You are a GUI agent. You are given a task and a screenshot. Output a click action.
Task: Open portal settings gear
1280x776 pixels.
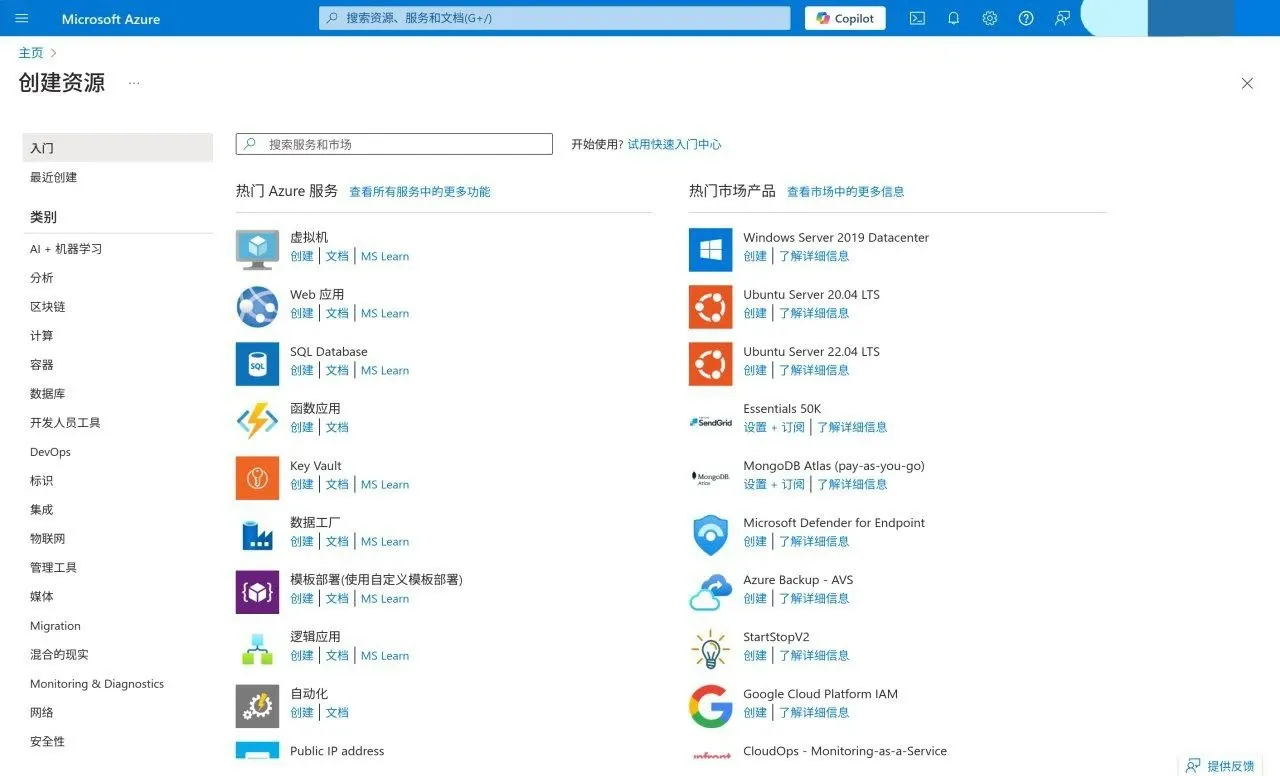[989, 18]
